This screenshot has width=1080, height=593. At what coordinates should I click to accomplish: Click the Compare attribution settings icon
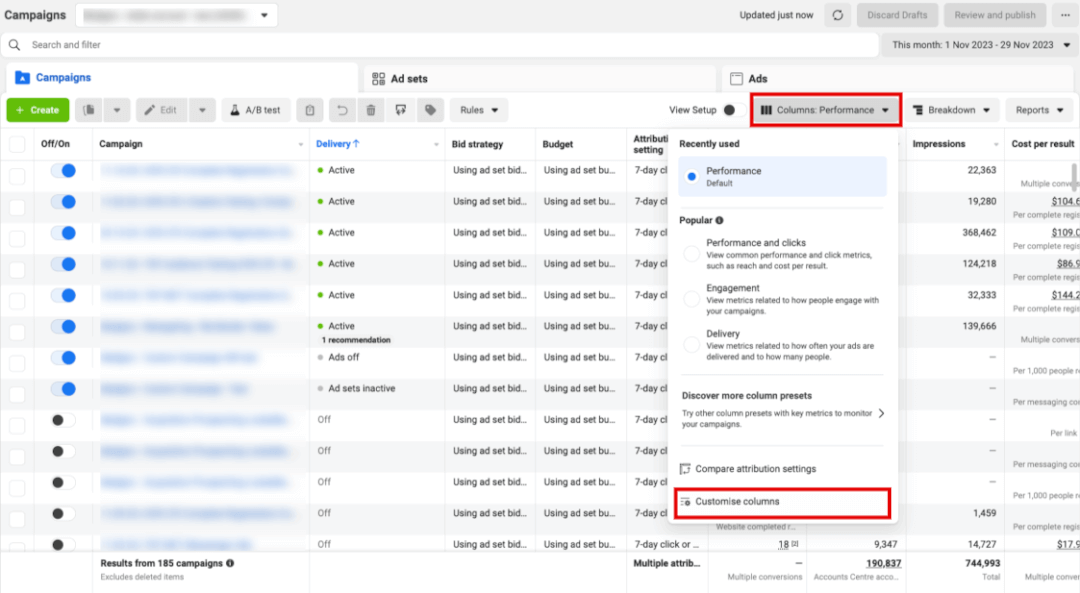coord(685,469)
